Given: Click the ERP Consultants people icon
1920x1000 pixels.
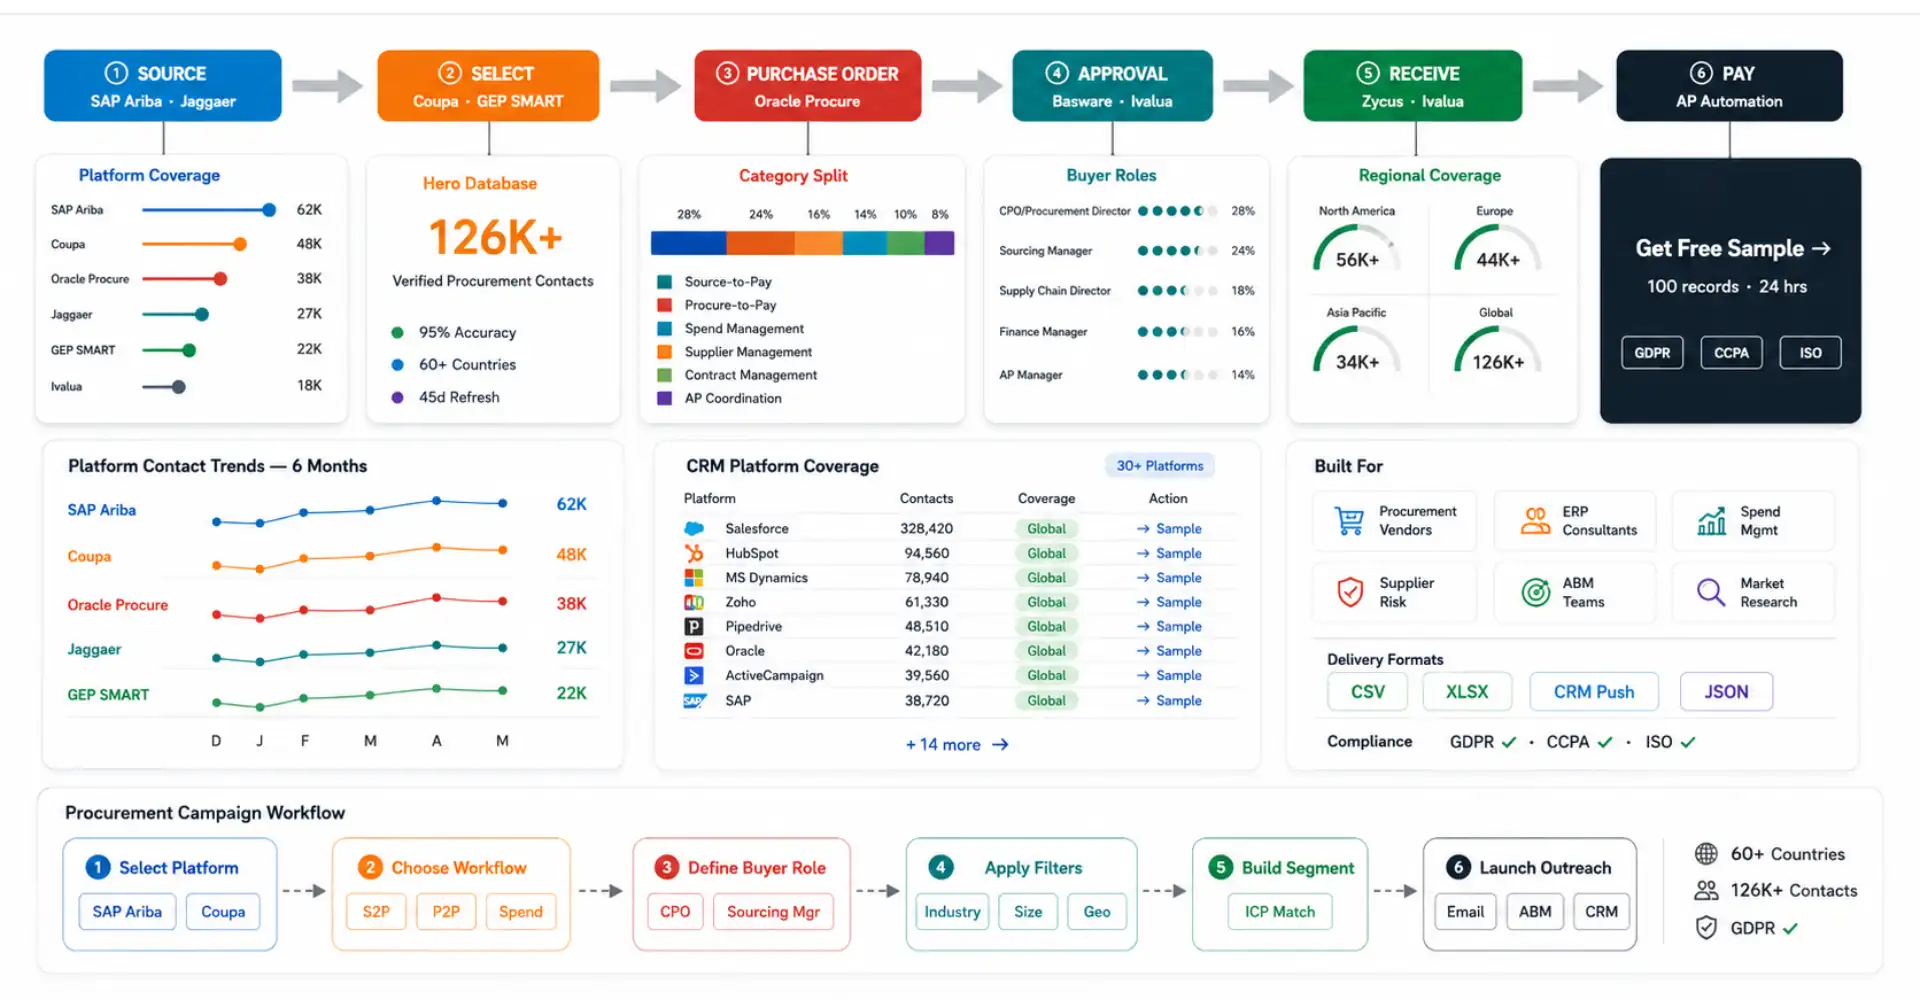Looking at the screenshot, I should 1535,520.
